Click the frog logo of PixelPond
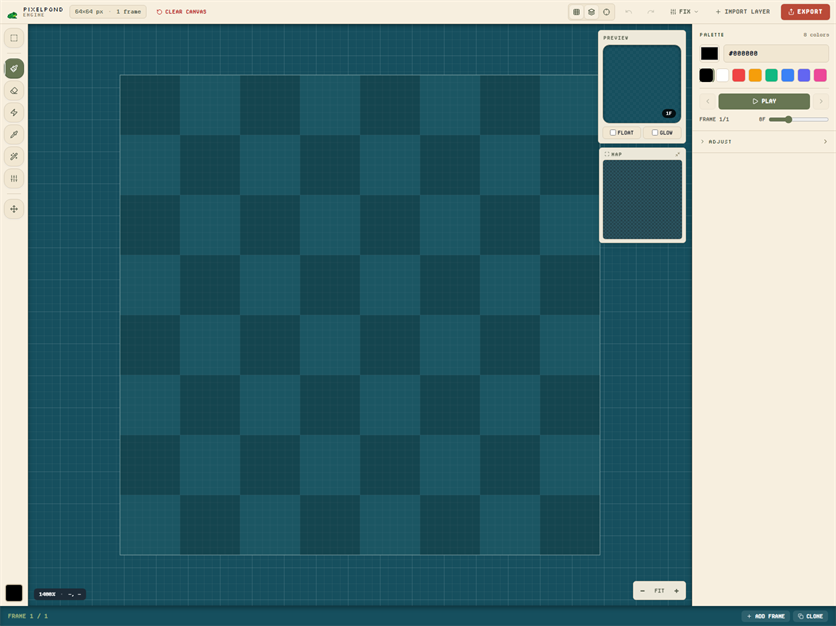 click(x=12, y=14)
